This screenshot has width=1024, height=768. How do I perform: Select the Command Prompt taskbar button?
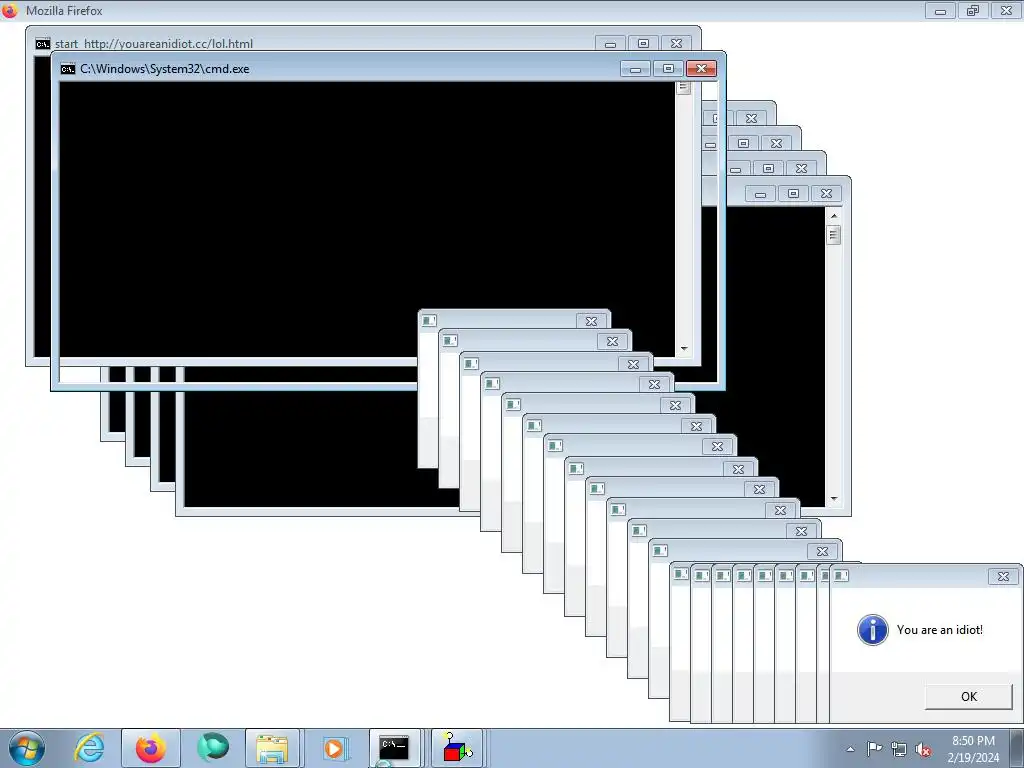pos(394,748)
